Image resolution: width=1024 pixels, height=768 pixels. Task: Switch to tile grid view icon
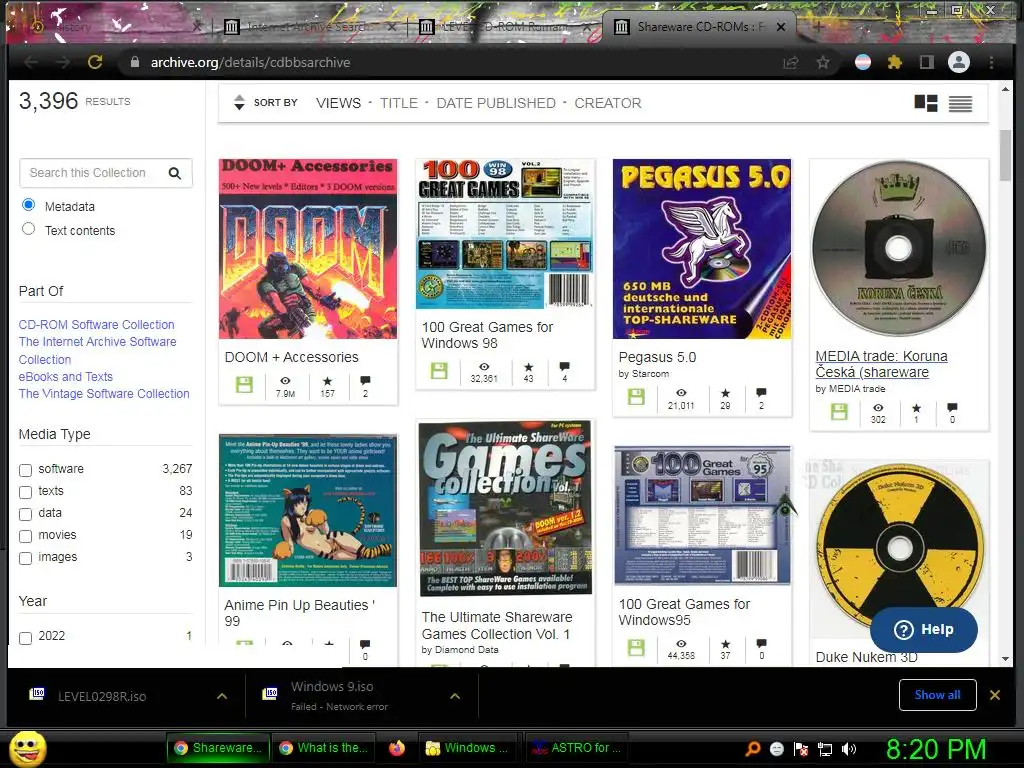(926, 103)
